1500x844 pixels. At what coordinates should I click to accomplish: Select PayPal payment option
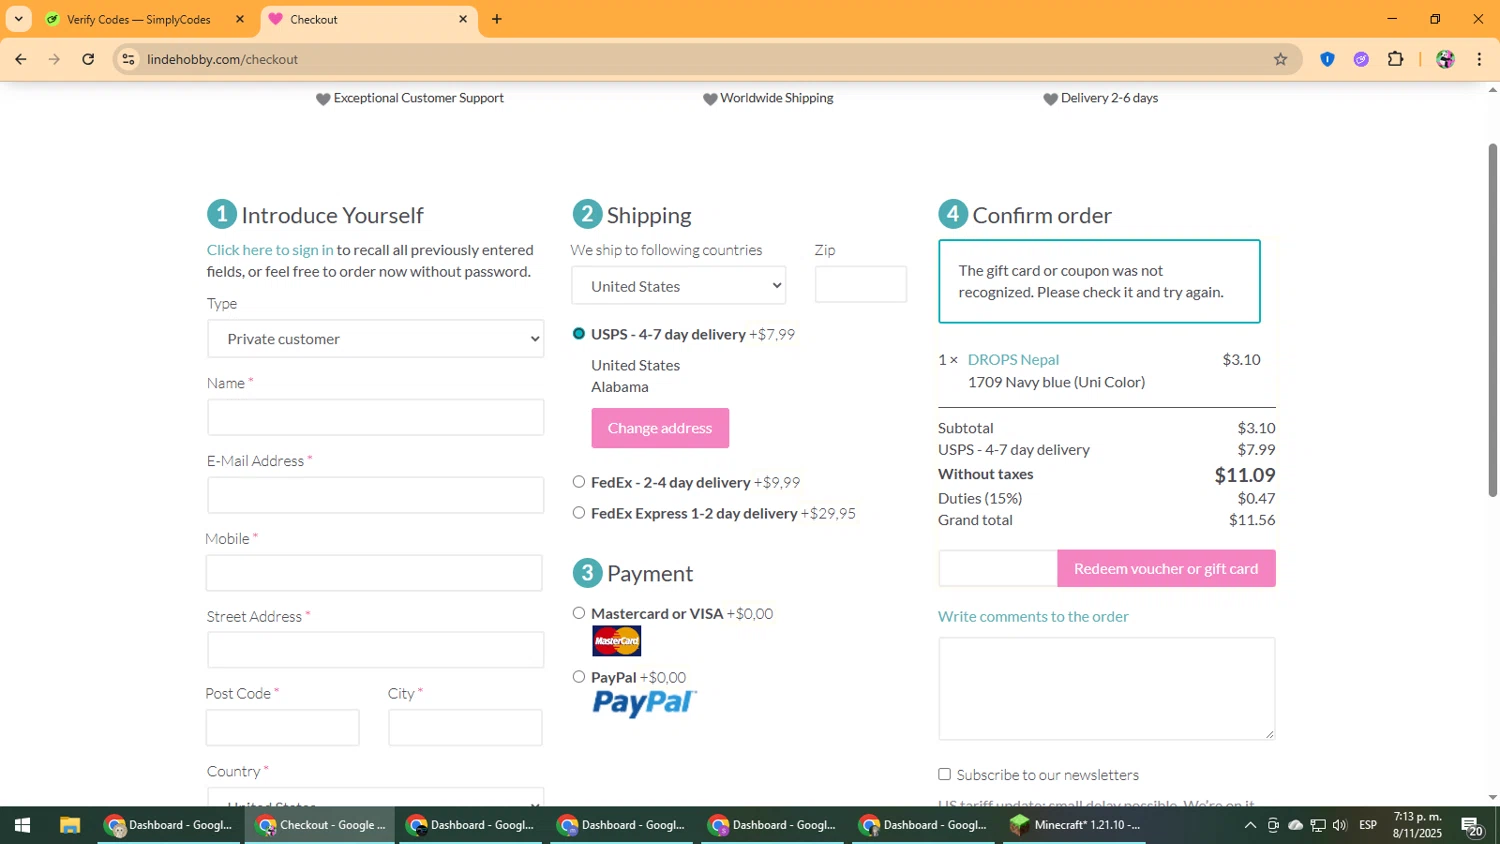(x=579, y=677)
